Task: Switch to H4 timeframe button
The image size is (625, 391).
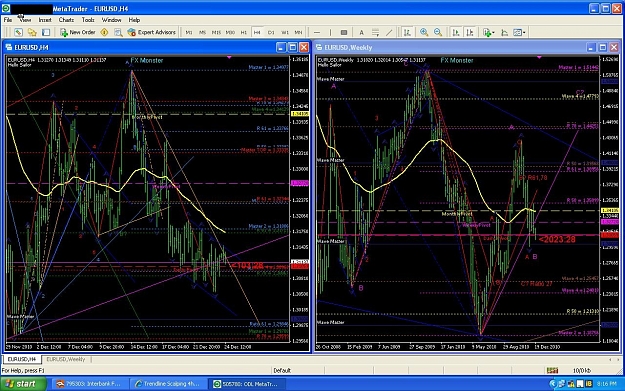Action: pos(257,32)
